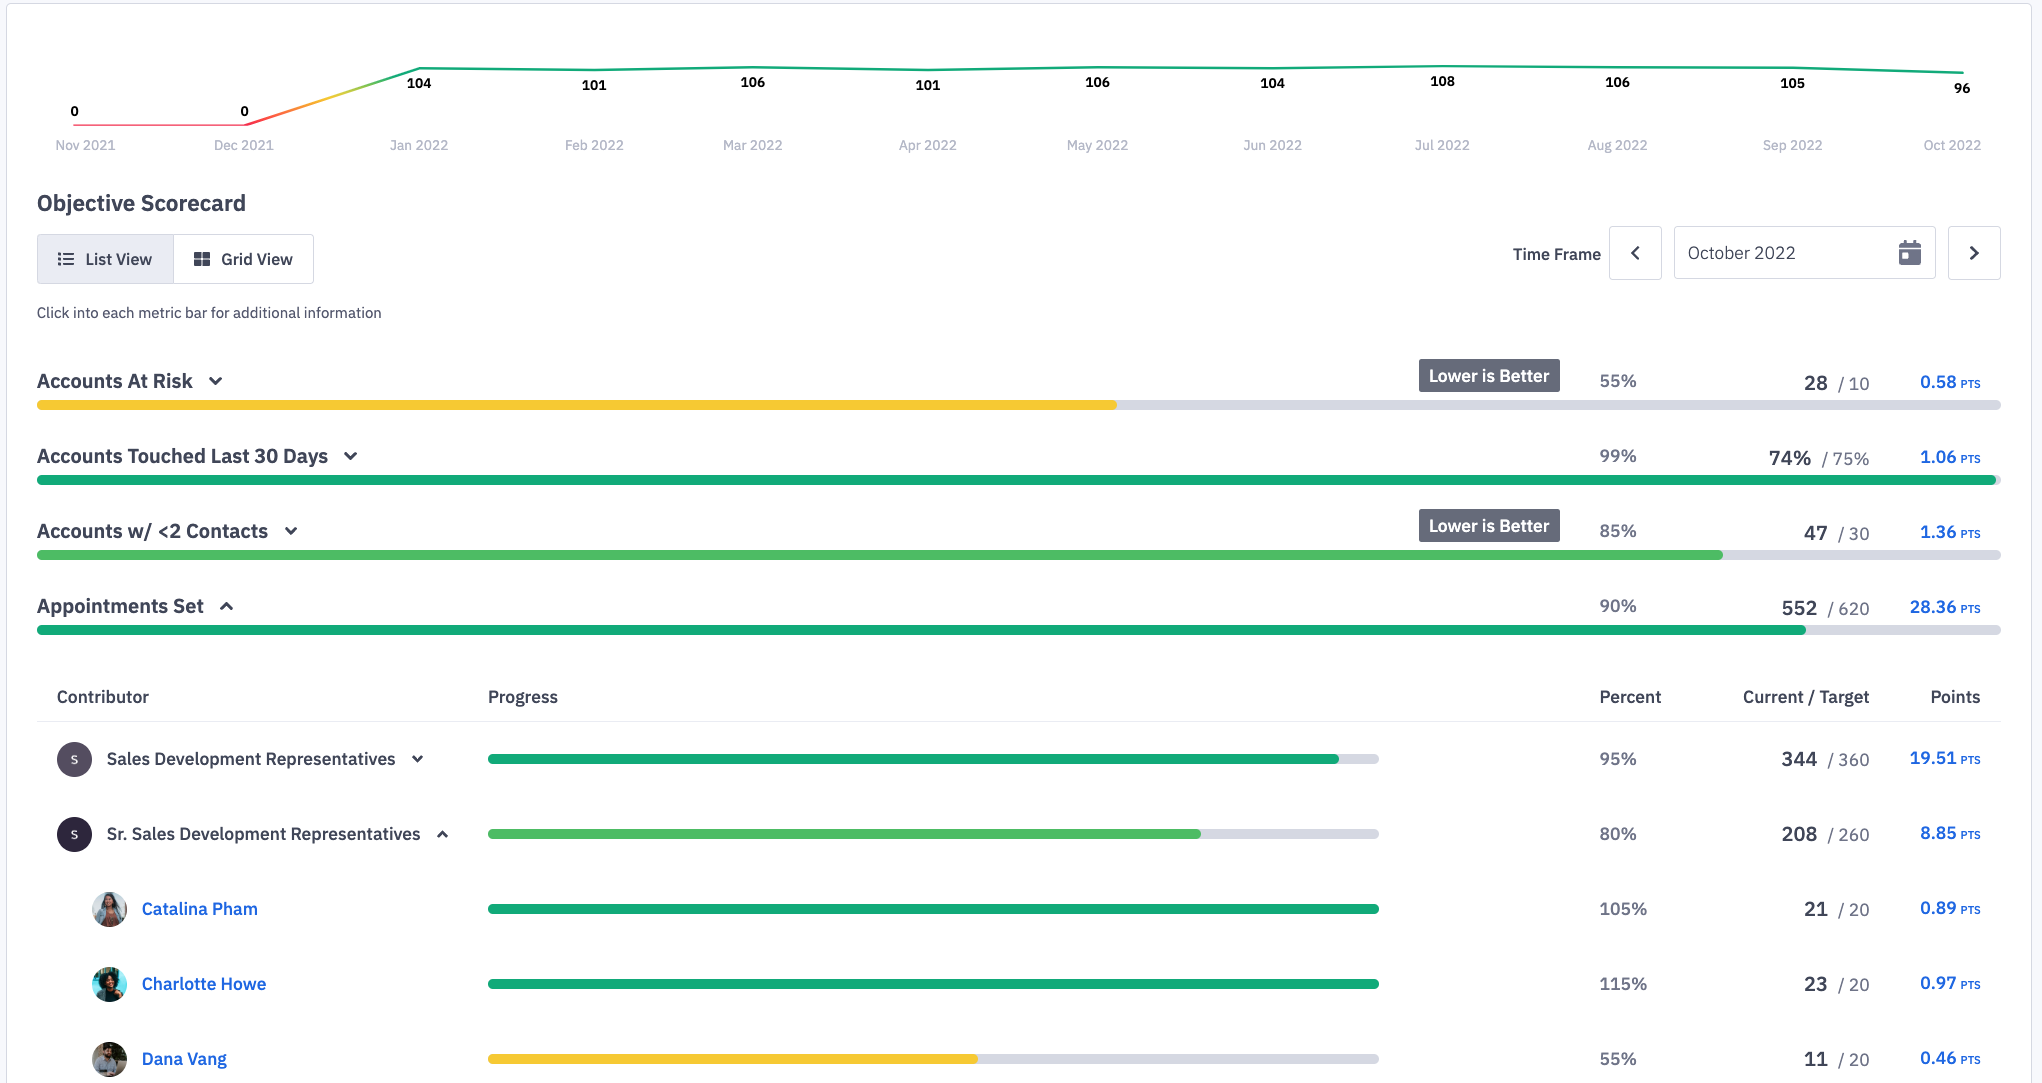Click the 'Lower is Better' badge on Accounts w/ <2 Contacts

click(1488, 527)
